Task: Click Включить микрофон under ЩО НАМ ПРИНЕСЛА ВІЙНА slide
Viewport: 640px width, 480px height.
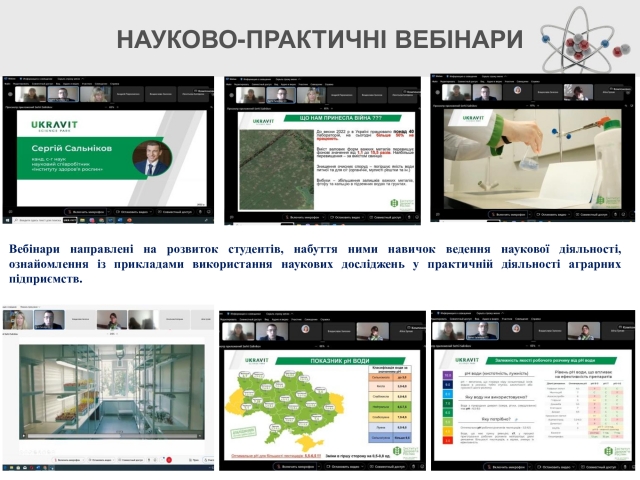Action: pyautogui.click(x=302, y=217)
